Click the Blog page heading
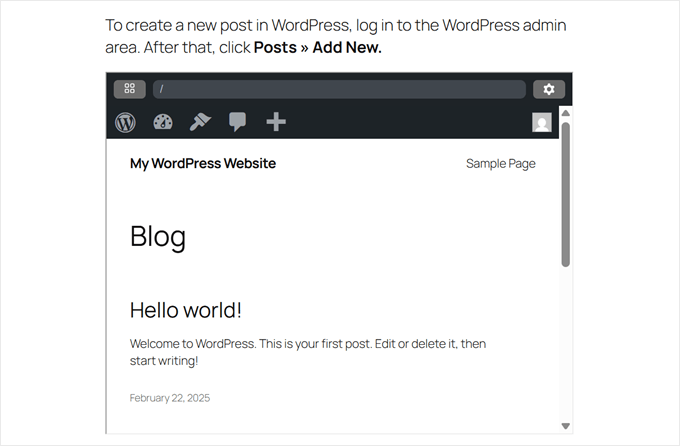Viewport: 680px width, 446px height. (x=158, y=237)
